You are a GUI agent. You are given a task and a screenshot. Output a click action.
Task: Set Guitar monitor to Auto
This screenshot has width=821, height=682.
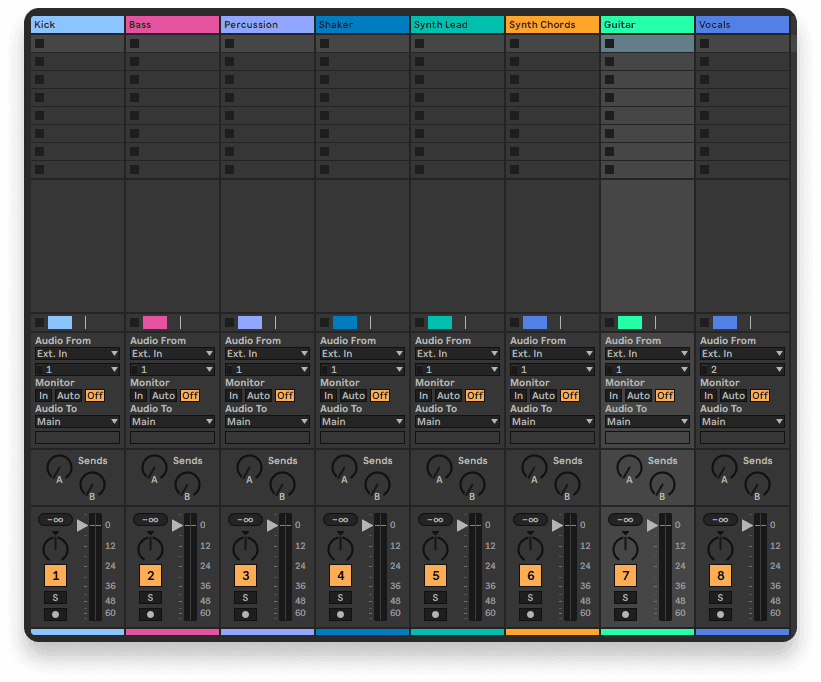(x=638, y=396)
